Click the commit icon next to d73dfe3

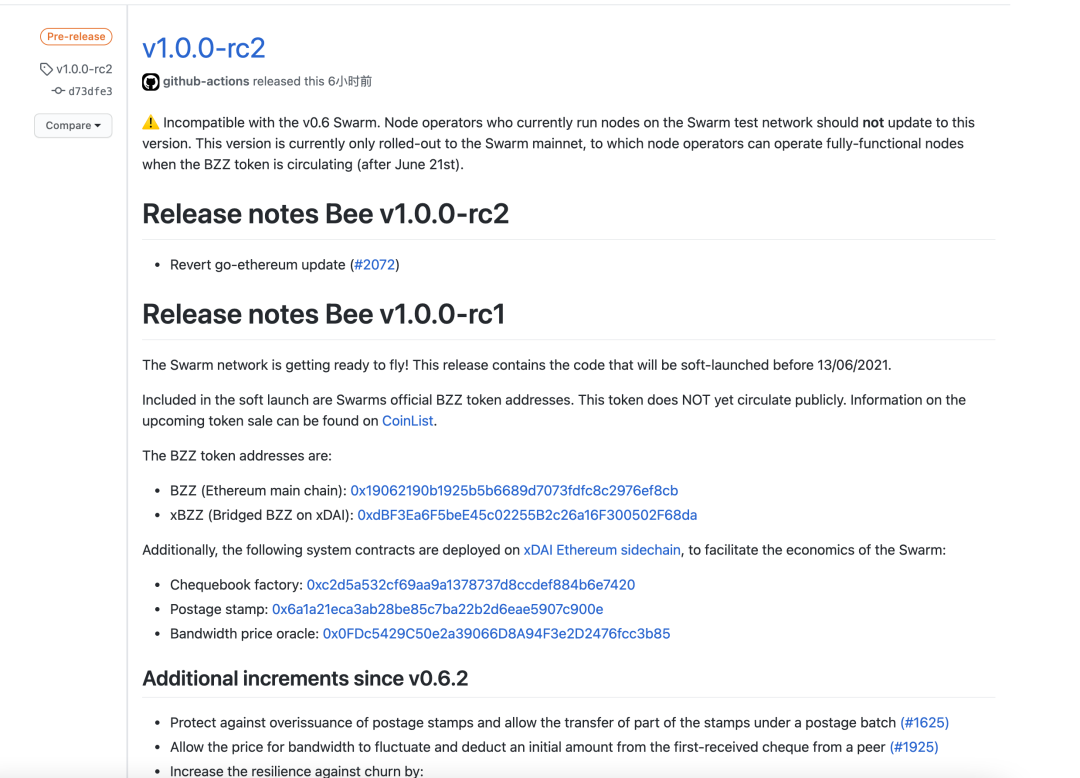58,91
